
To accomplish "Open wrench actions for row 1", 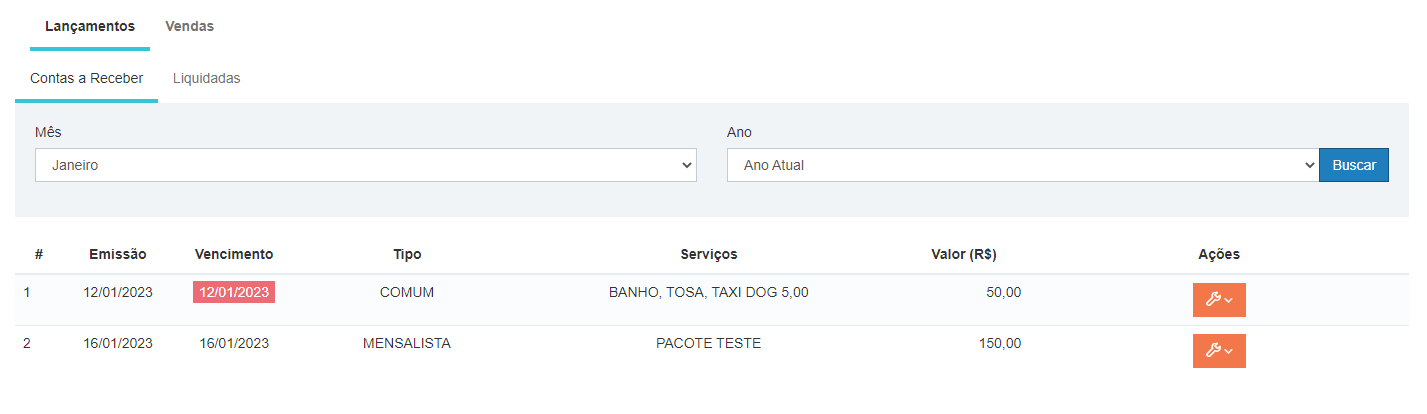I will pyautogui.click(x=1218, y=300).
